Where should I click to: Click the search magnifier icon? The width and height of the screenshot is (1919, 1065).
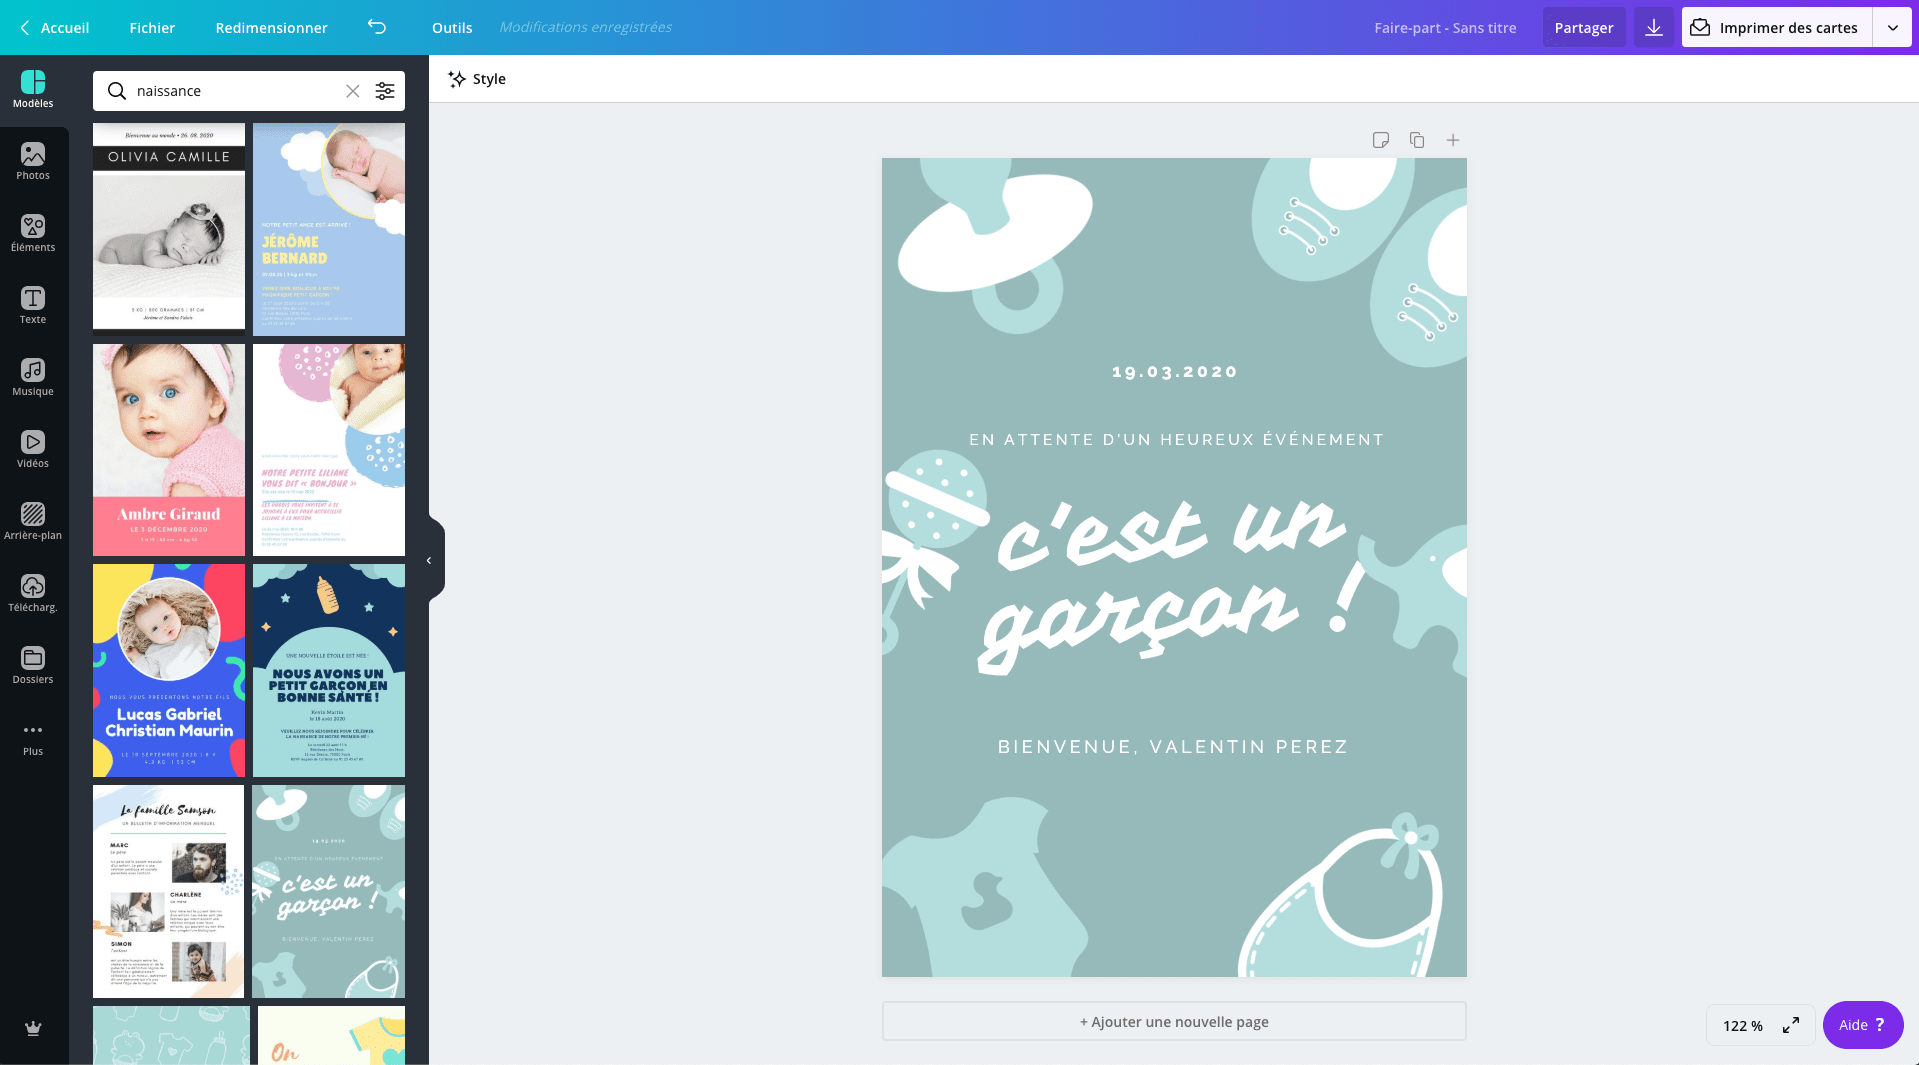point(117,91)
